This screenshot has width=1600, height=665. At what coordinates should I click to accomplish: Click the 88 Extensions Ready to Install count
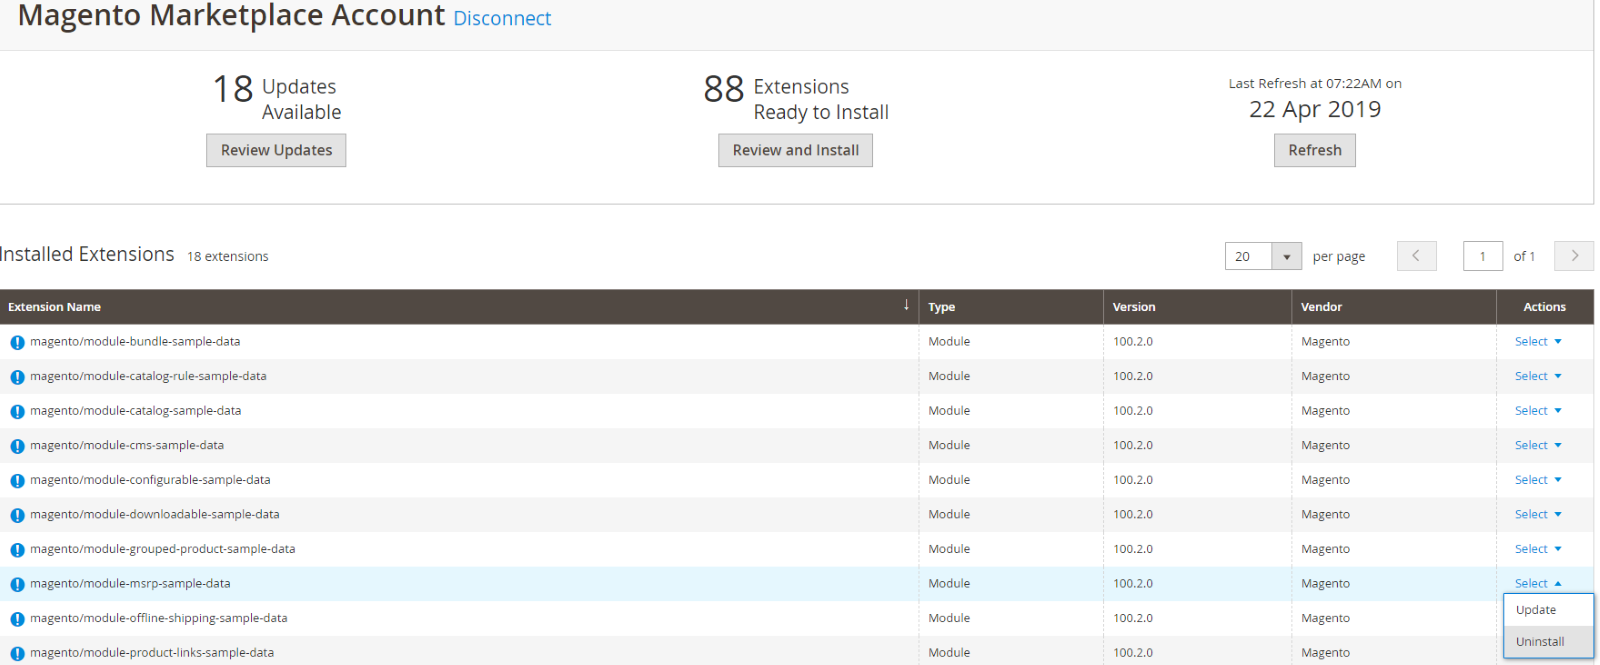tap(796, 98)
